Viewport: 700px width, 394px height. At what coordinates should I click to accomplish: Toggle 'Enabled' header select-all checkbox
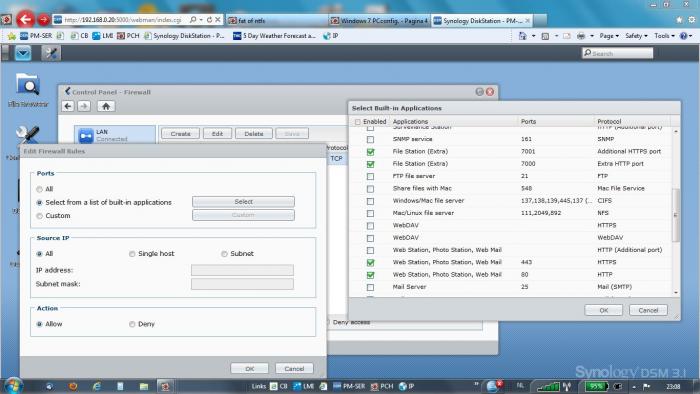[358, 122]
